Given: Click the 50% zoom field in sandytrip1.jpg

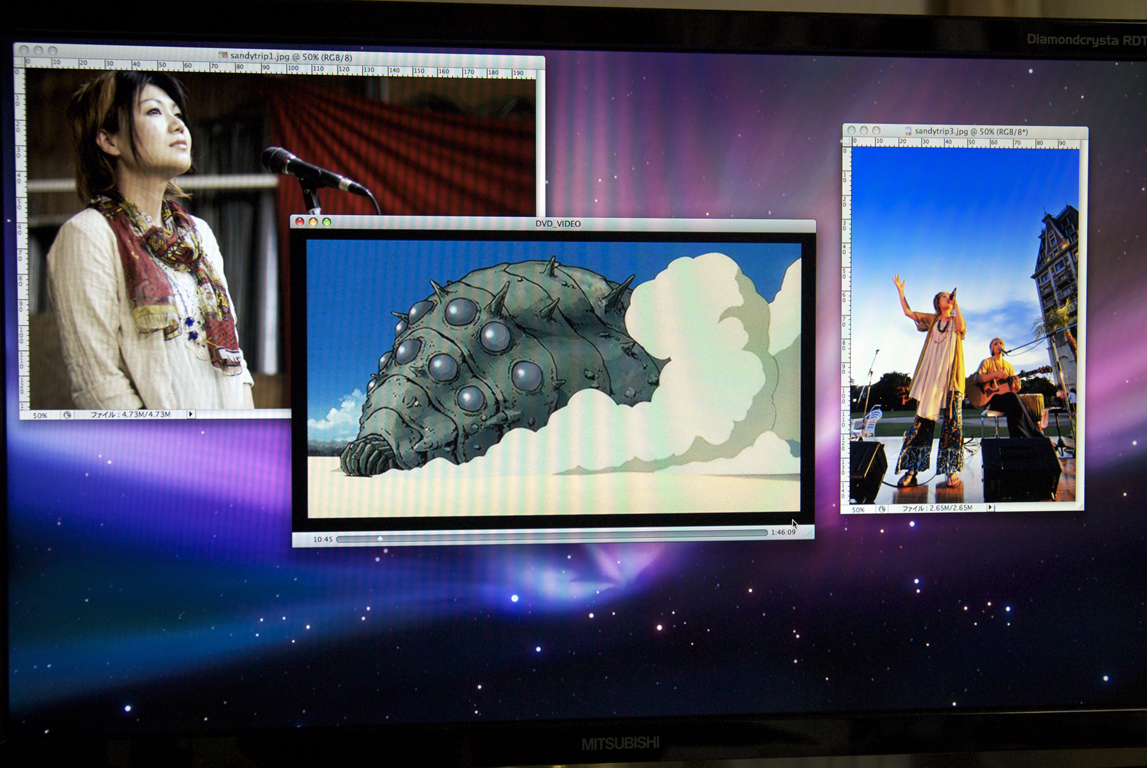Looking at the screenshot, I should (x=40, y=415).
